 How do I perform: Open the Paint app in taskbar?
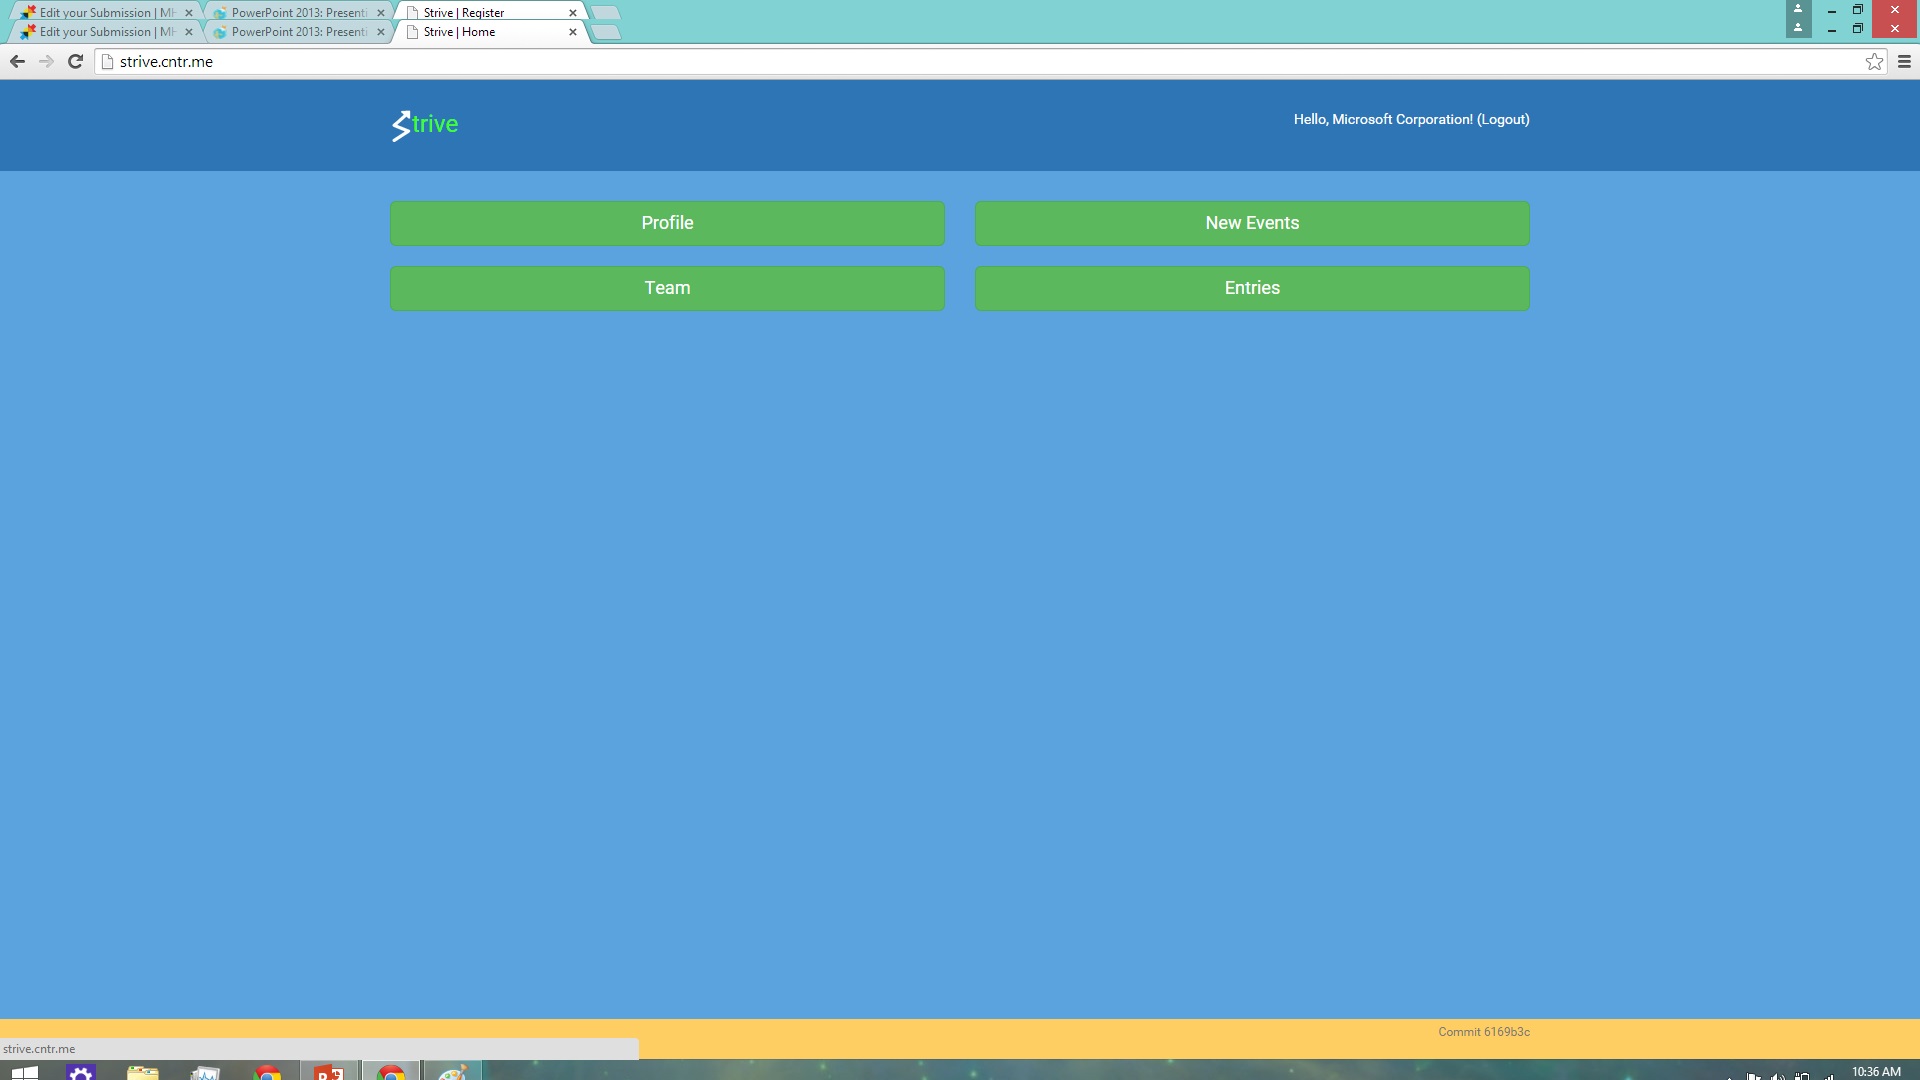(452, 1072)
